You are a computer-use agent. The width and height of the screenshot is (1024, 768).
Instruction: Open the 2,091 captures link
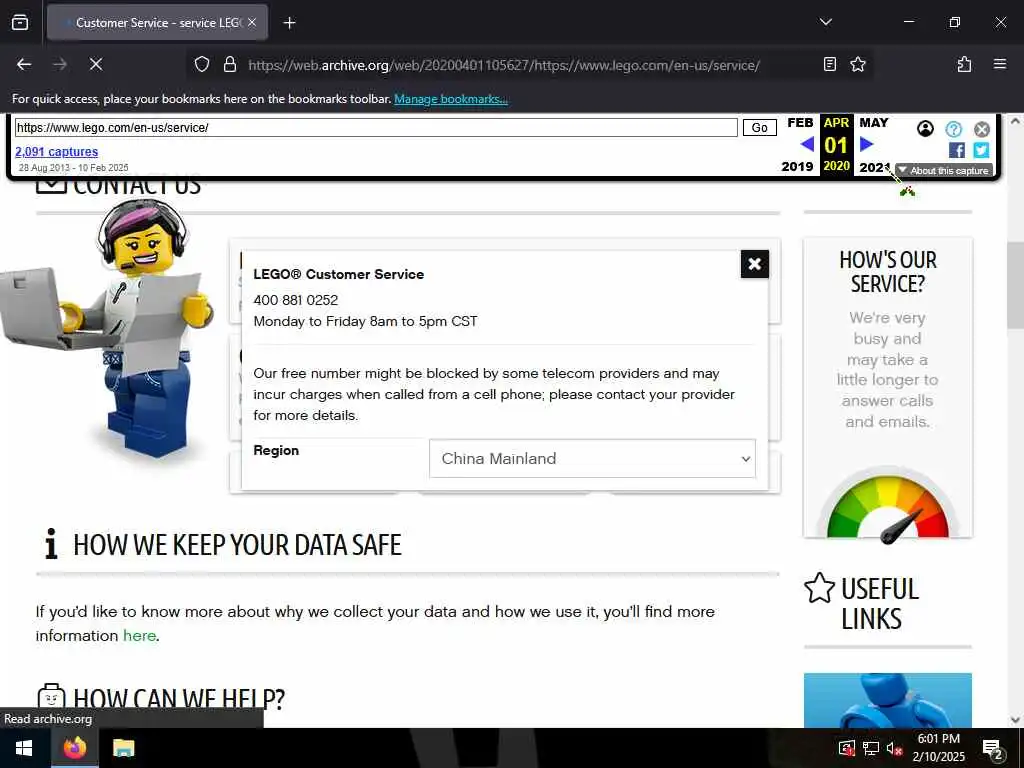[56, 152]
